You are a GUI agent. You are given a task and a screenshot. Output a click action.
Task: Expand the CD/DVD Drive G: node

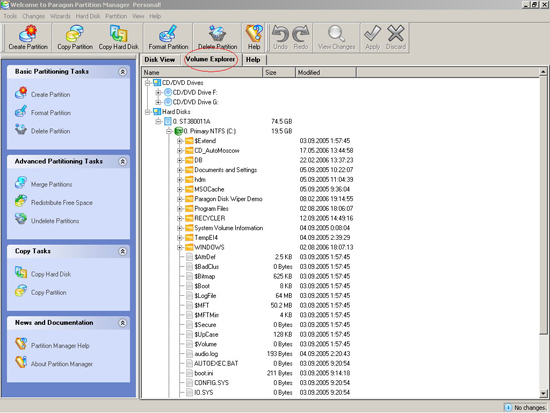point(158,102)
